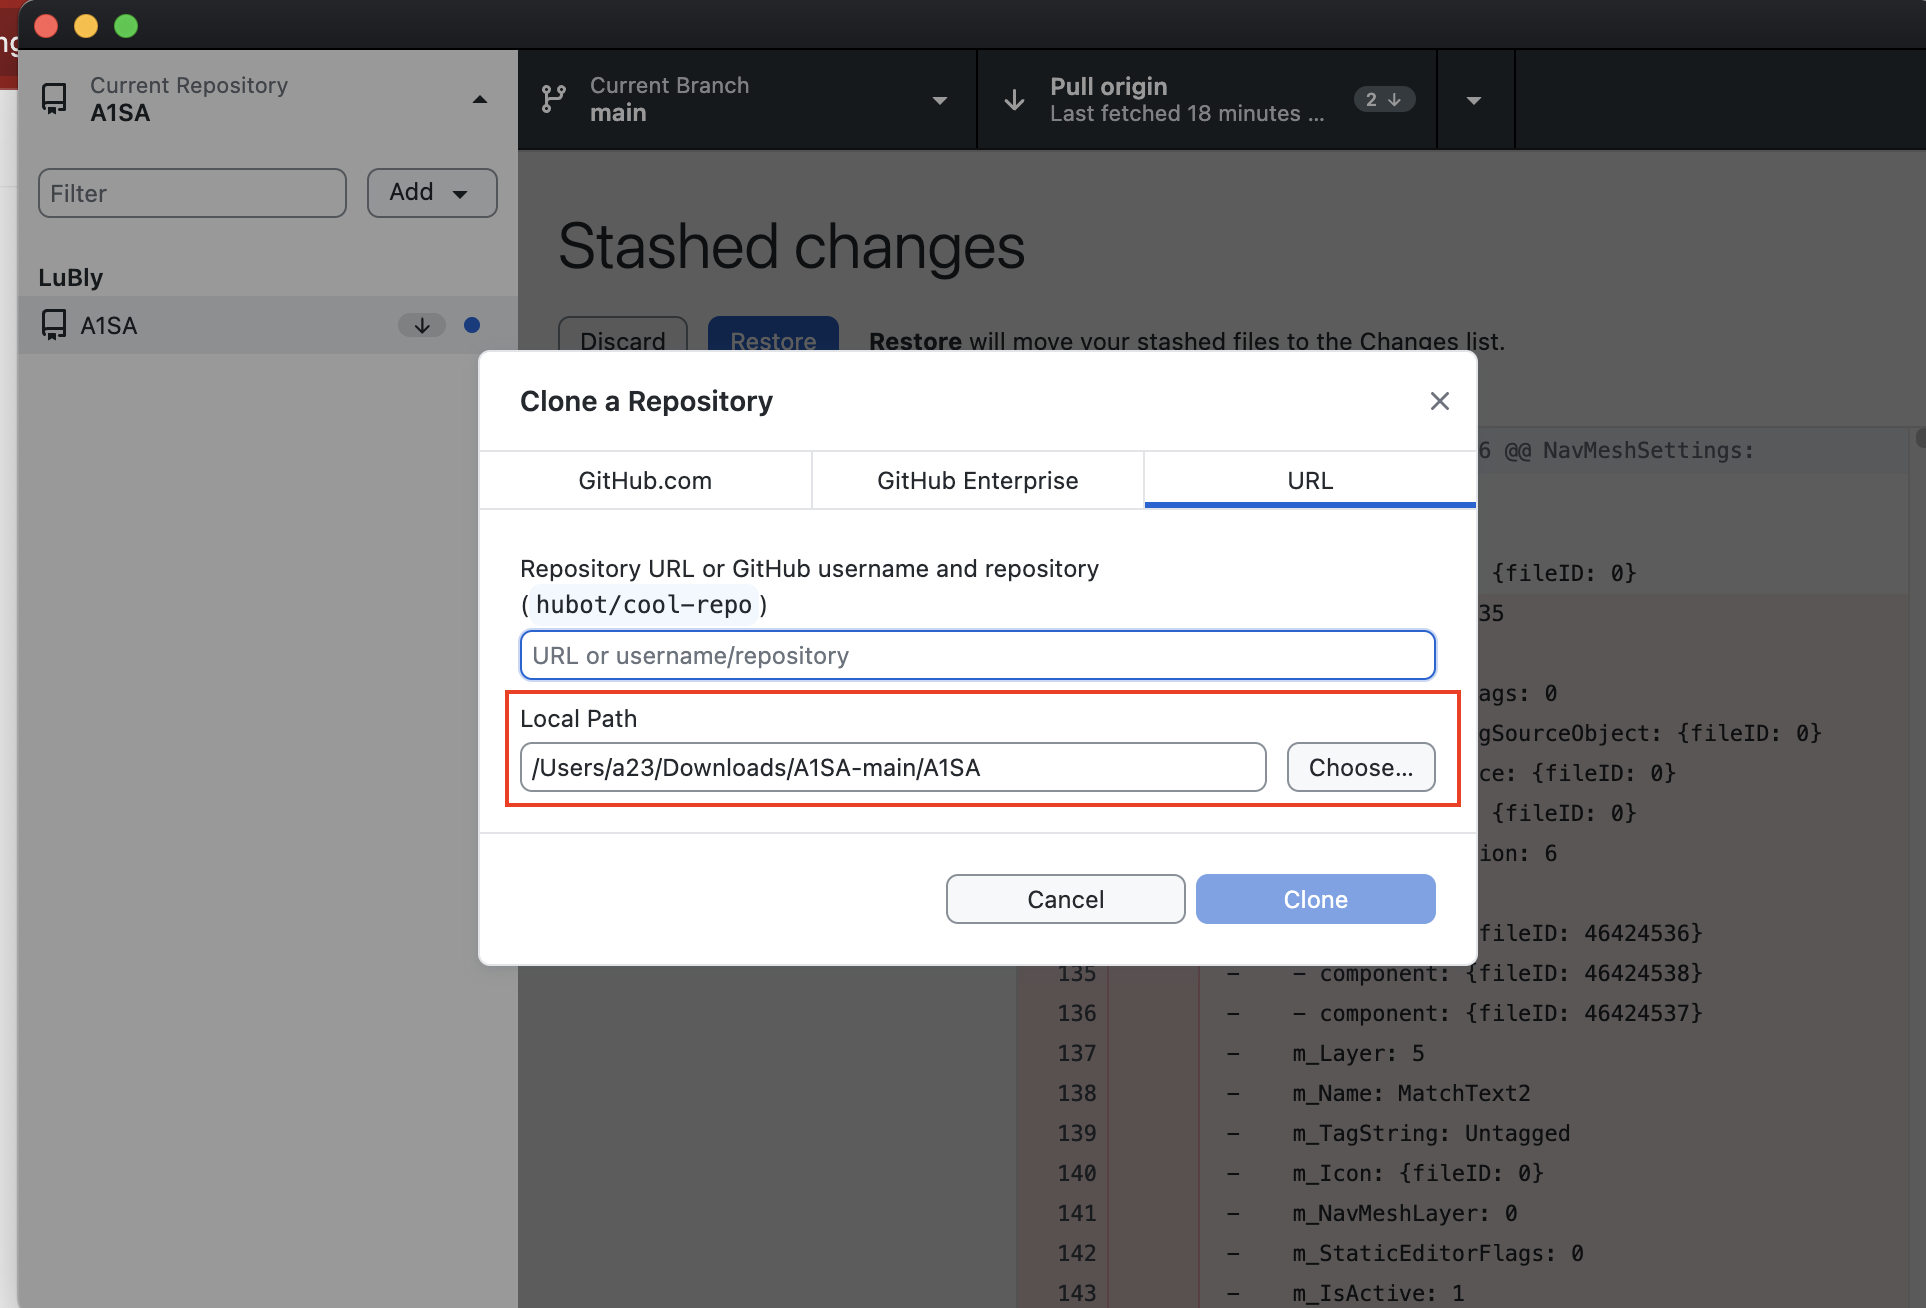Click the Local Path text field
The image size is (1926, 1308).
(892, 767)
